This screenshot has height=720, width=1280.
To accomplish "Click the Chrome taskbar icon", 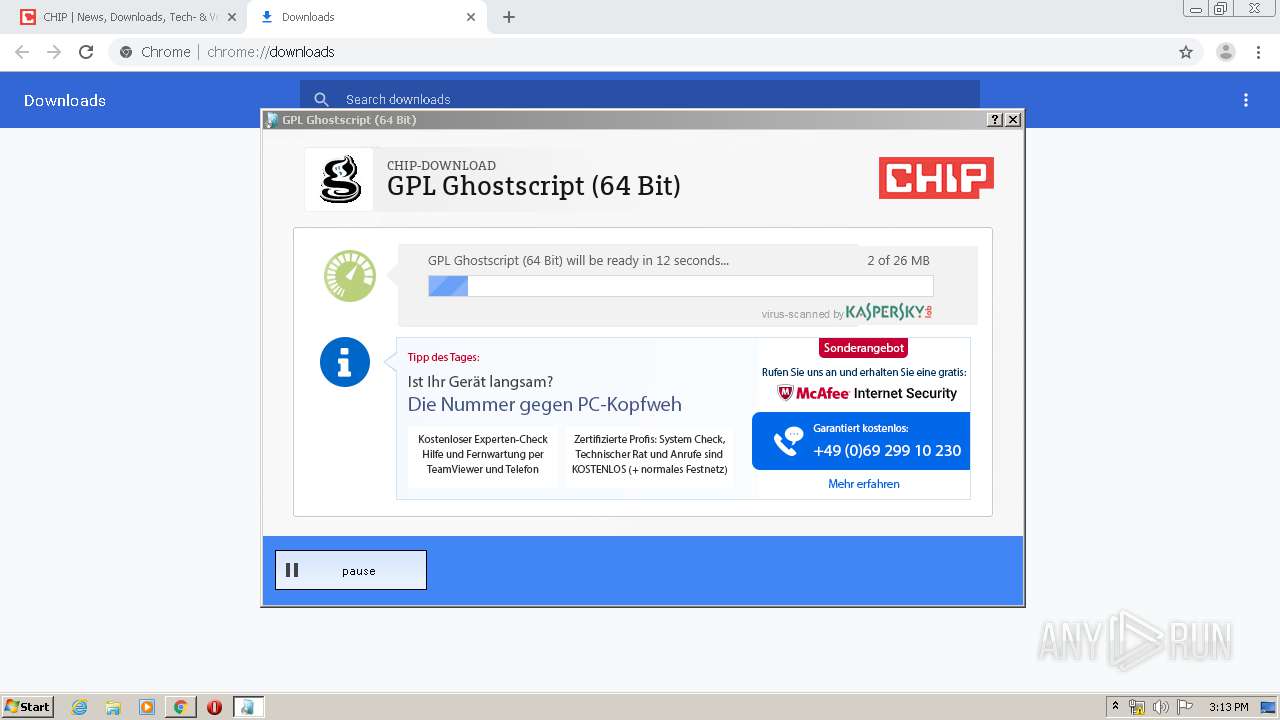I will click(x=180, y=707).
